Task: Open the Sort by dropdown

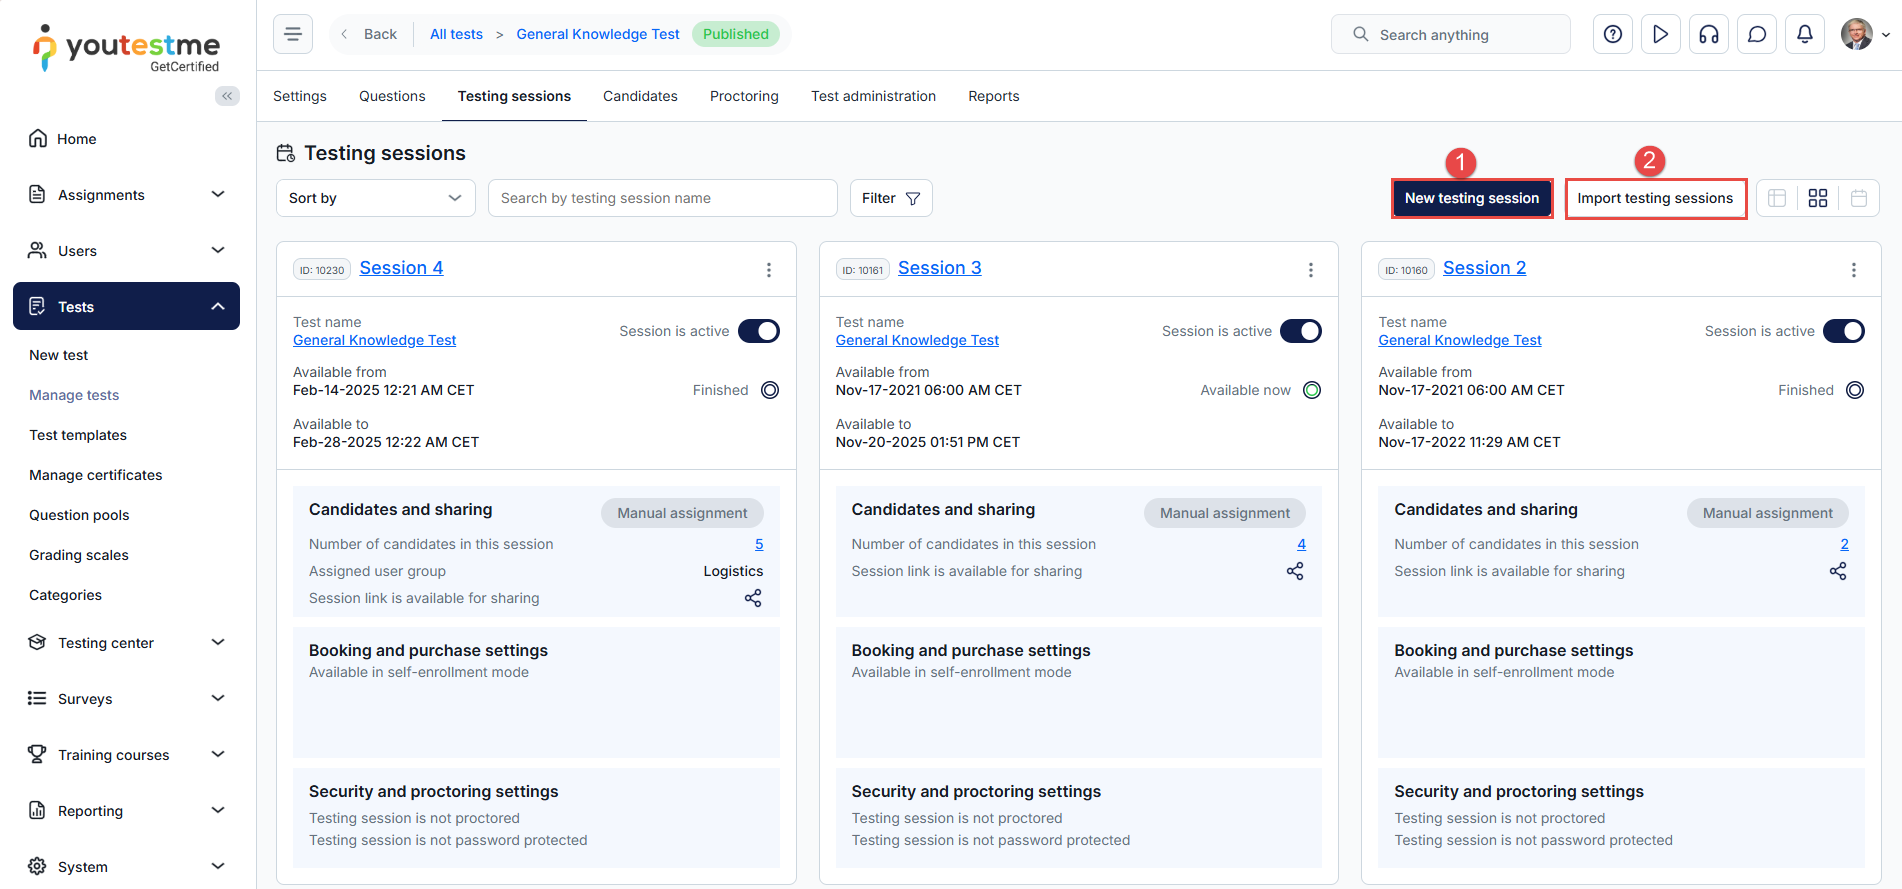Action: 375,198
